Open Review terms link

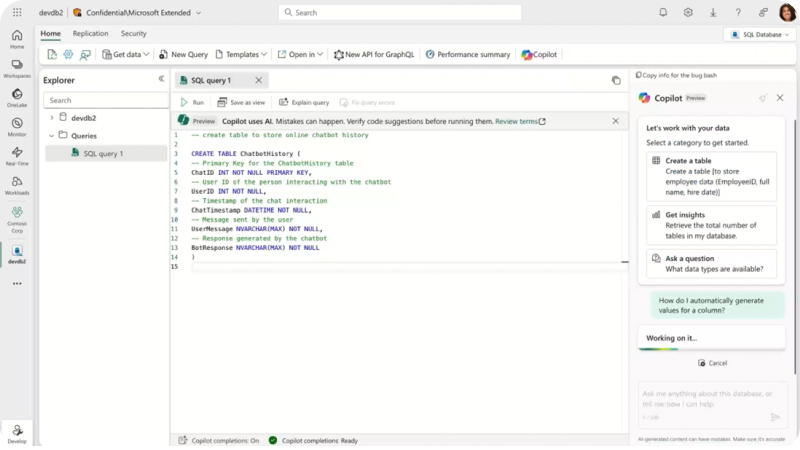pos(520,121)
